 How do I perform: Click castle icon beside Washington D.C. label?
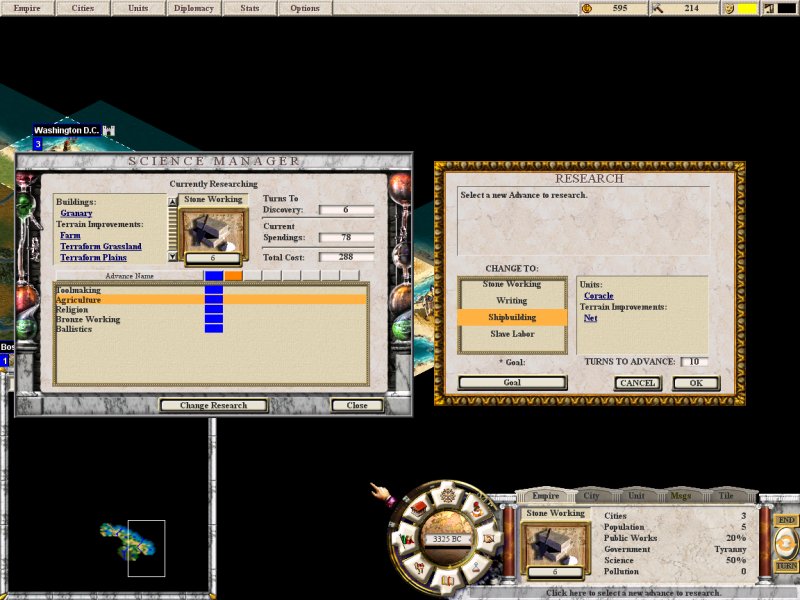(109, 131)
